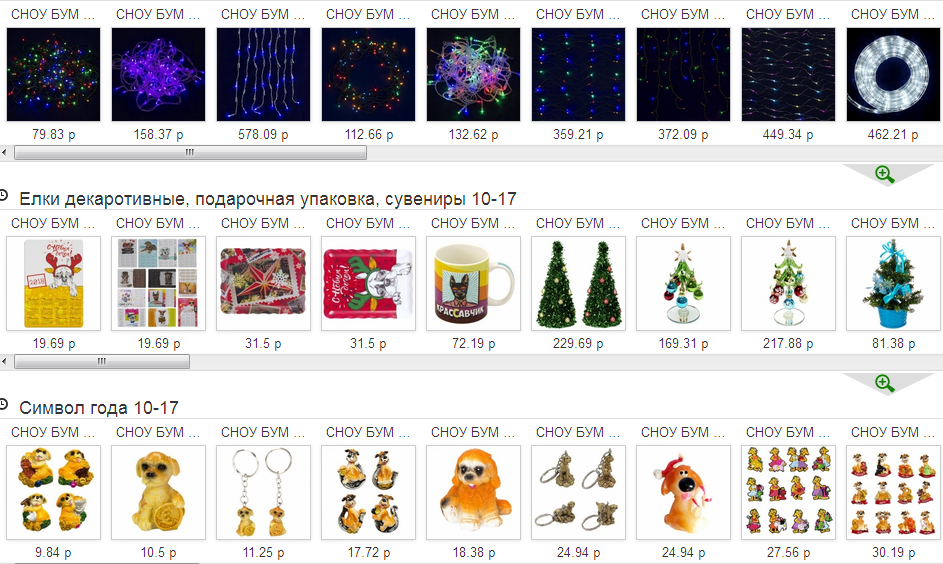Viewport: 943px width, 564px height.
Task: Select the Santa hat dog figurine thumbnail
Action: point(683,492)
